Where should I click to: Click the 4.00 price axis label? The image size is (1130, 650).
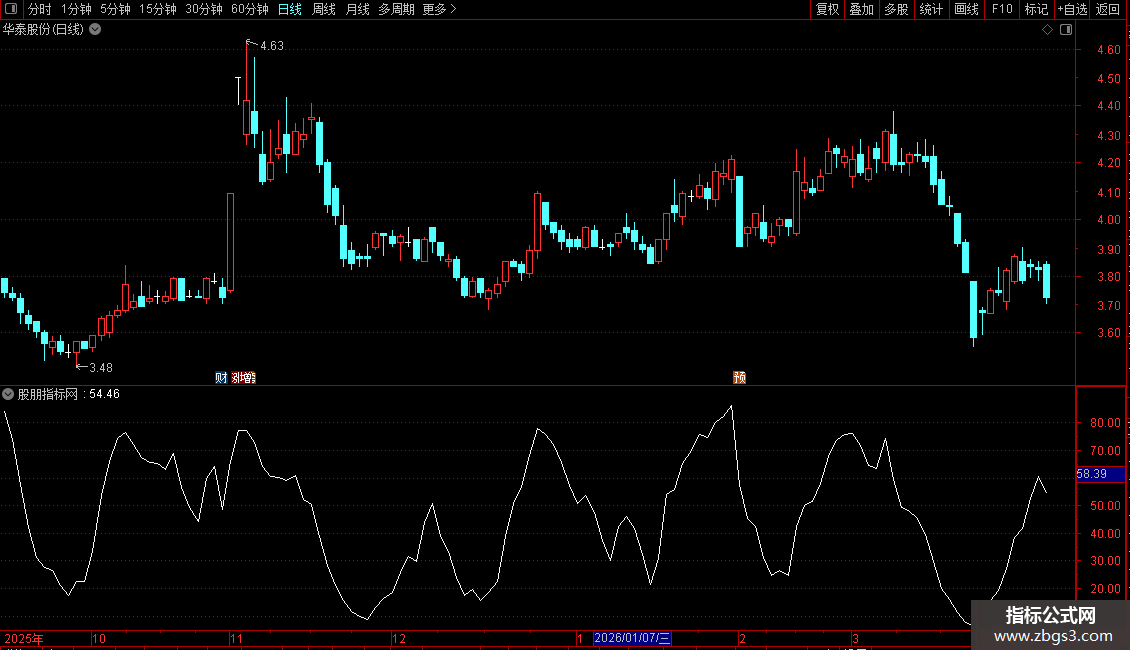click(x=1108, y=220)
